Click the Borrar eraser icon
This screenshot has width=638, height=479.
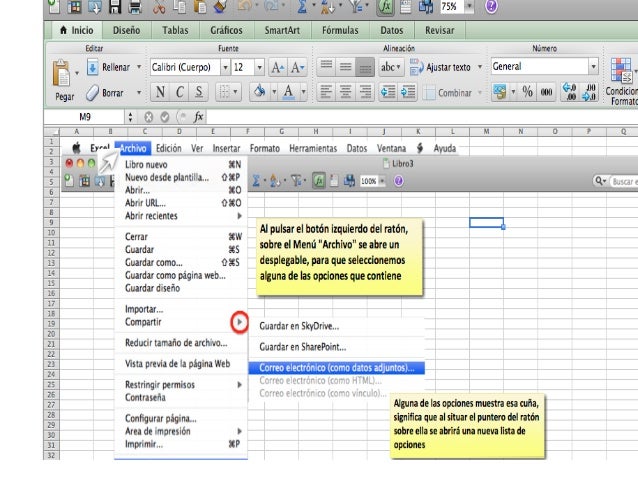coord(93,93)
